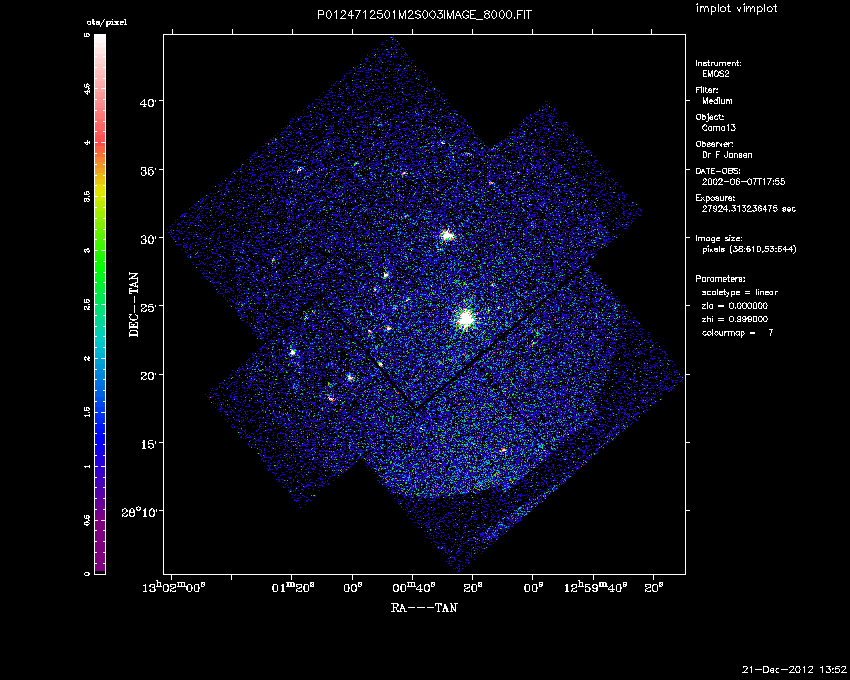Click colour bar tick label 2.5

(87, 304)
